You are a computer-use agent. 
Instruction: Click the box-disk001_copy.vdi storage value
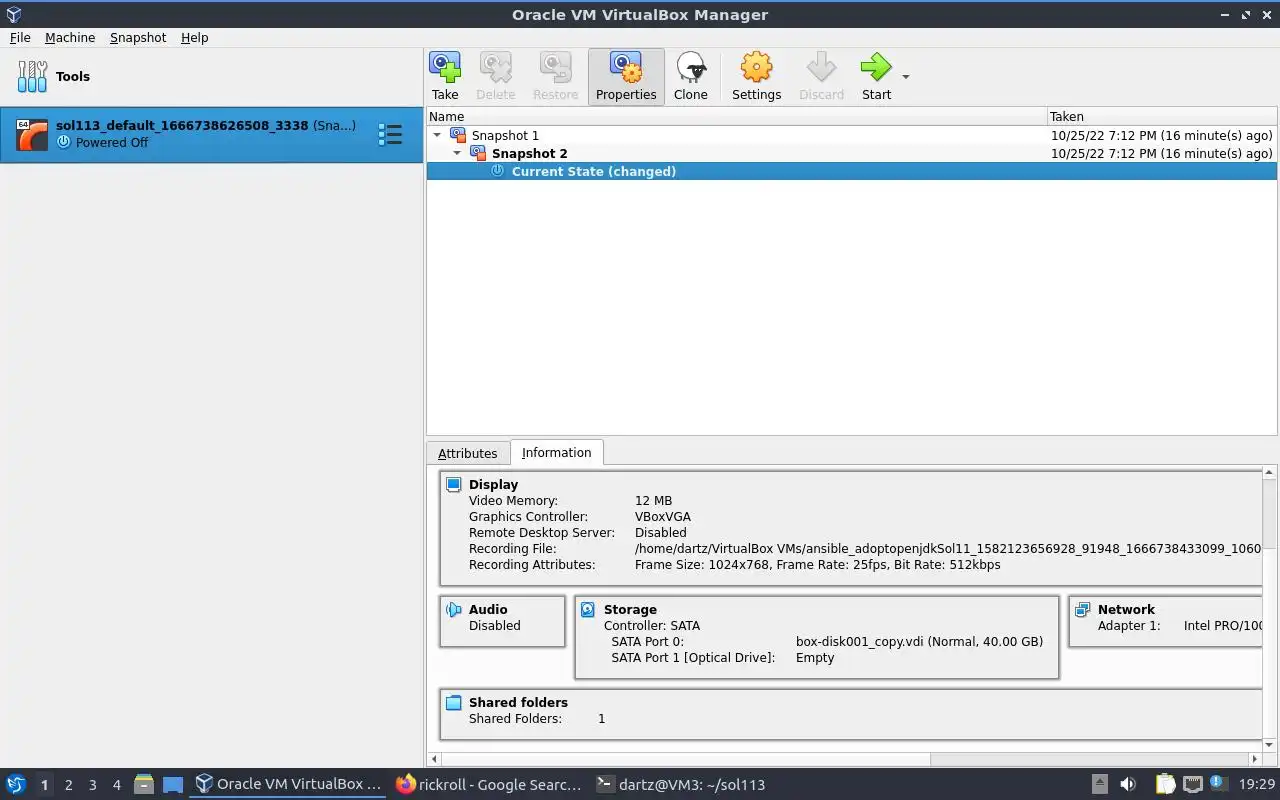pos(919,642)
